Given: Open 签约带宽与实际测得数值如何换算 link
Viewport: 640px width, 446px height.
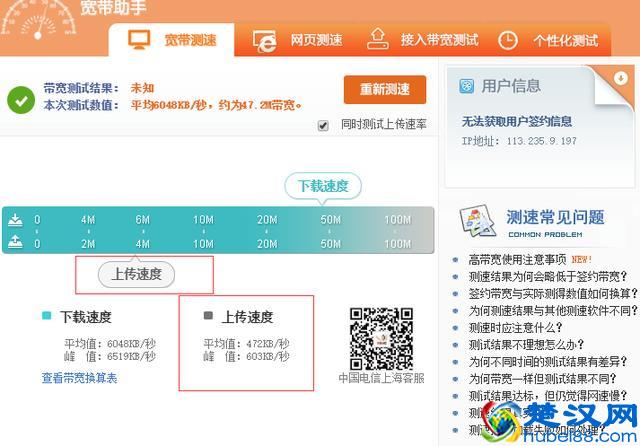Looking at the screenshot, I should [553, 293].
